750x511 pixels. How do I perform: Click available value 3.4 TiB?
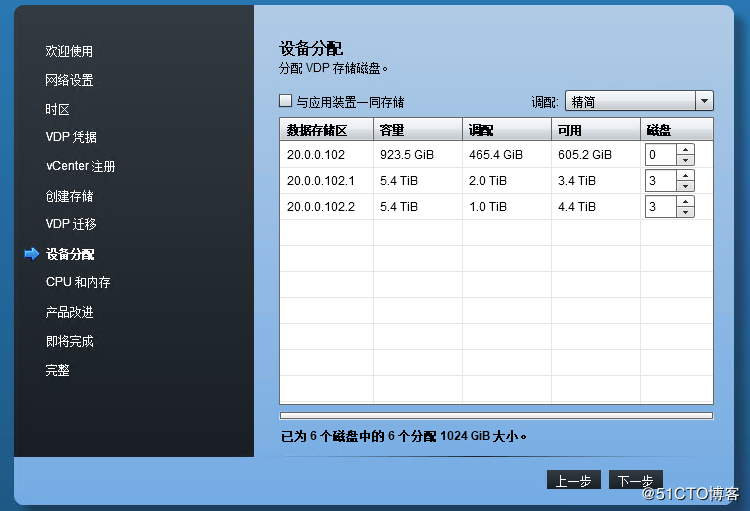576,180
